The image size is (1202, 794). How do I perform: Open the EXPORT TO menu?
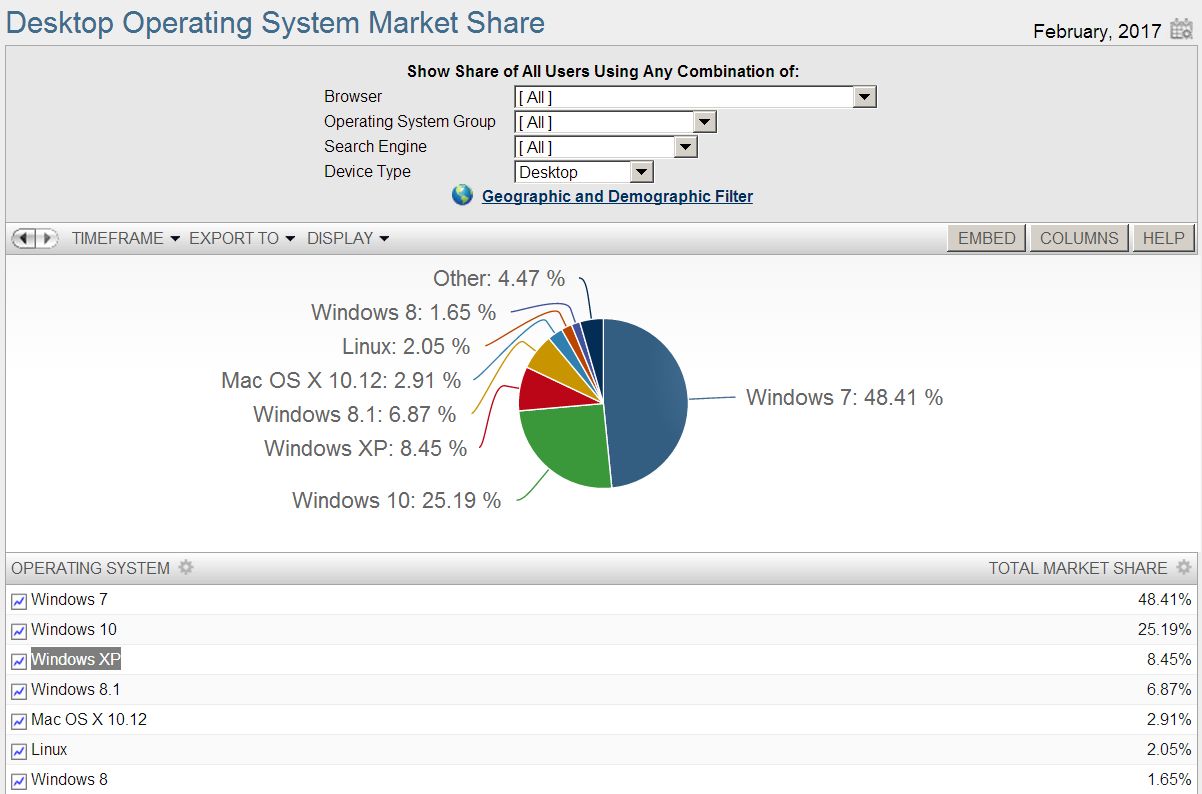pos(234,238)
